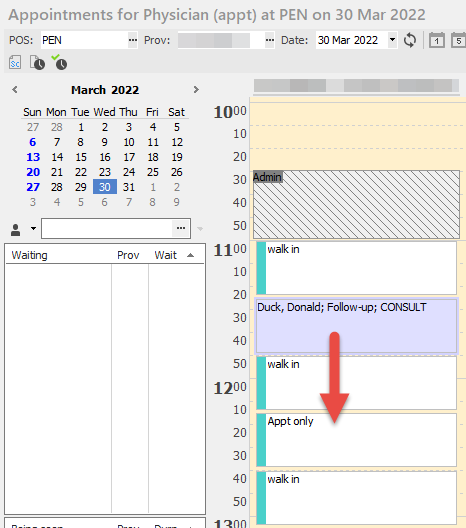Click the March 2022 month title
The height and width of the screenshot is (528, 466).
pyautogui.click(x=105, y=90)
